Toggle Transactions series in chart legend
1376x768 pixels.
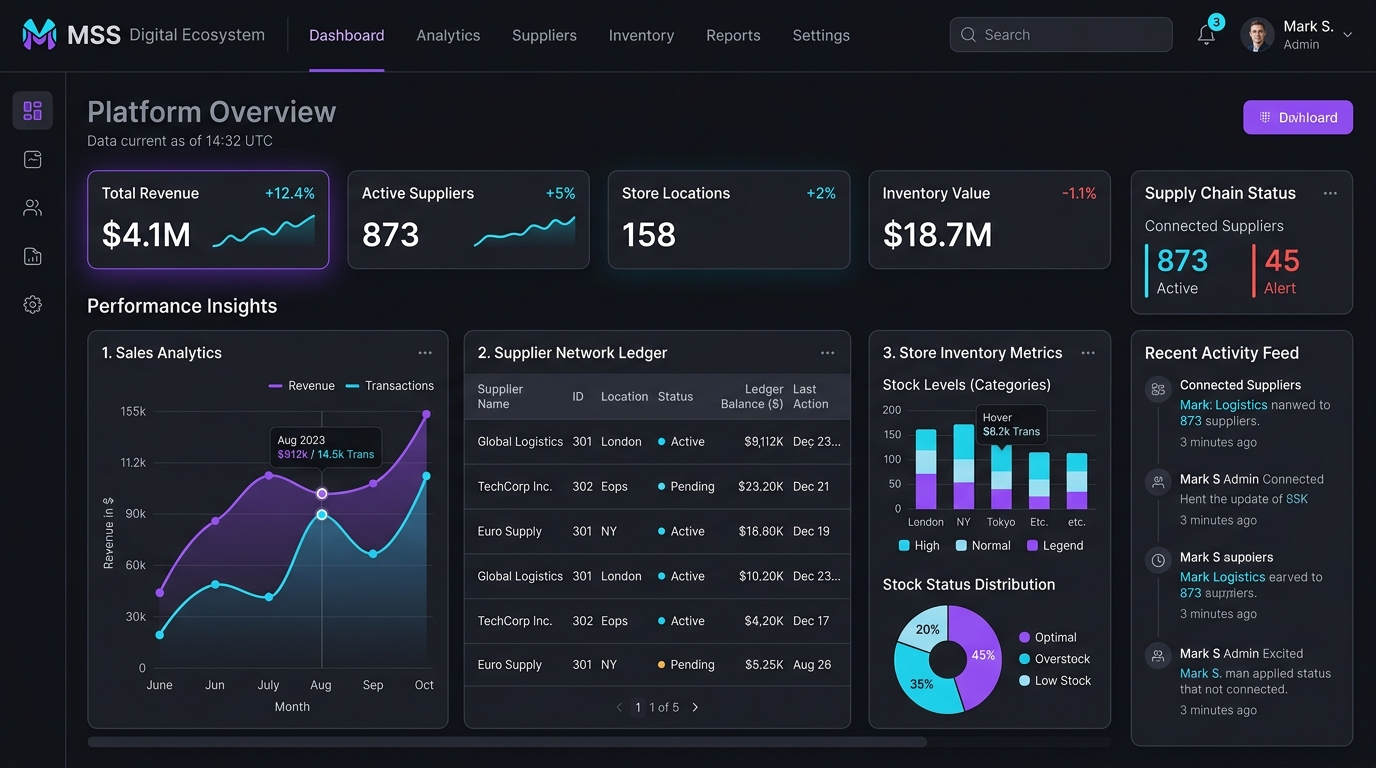(390, 386)
